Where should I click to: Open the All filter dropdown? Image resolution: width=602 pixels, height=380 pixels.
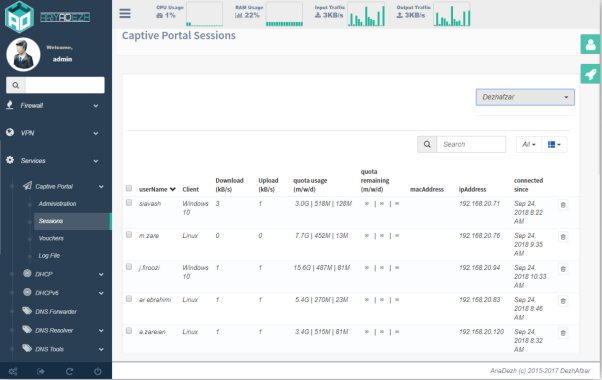coord(529,144)
